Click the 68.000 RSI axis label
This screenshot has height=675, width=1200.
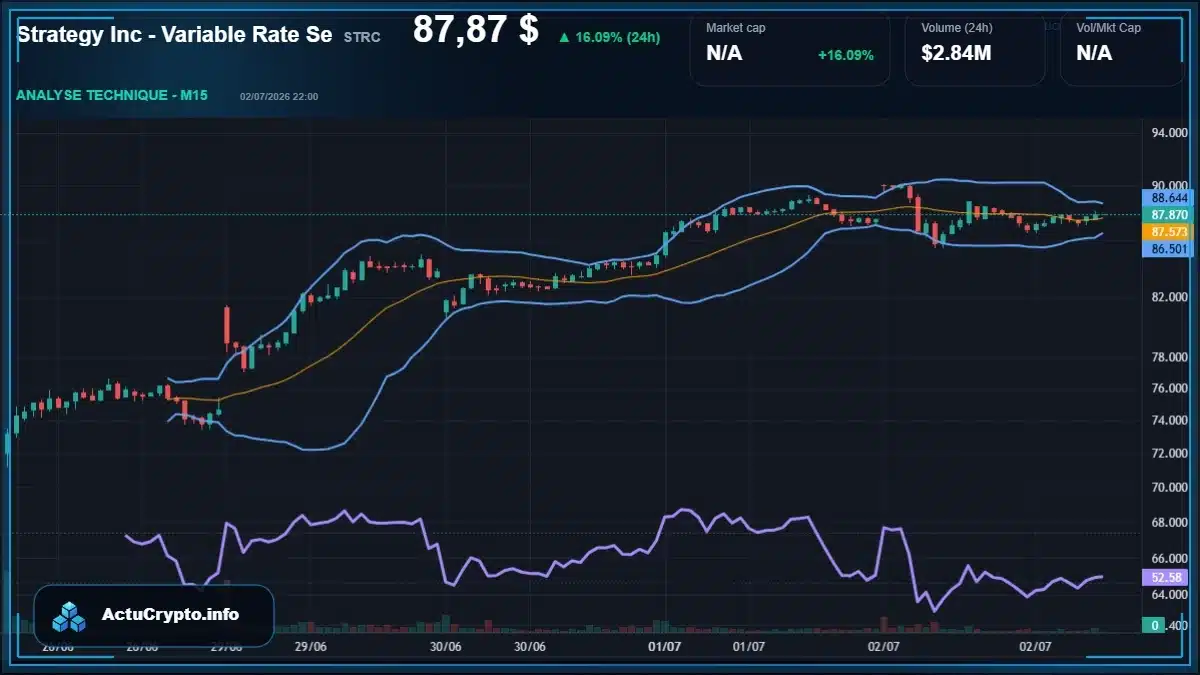[1169, 522]
